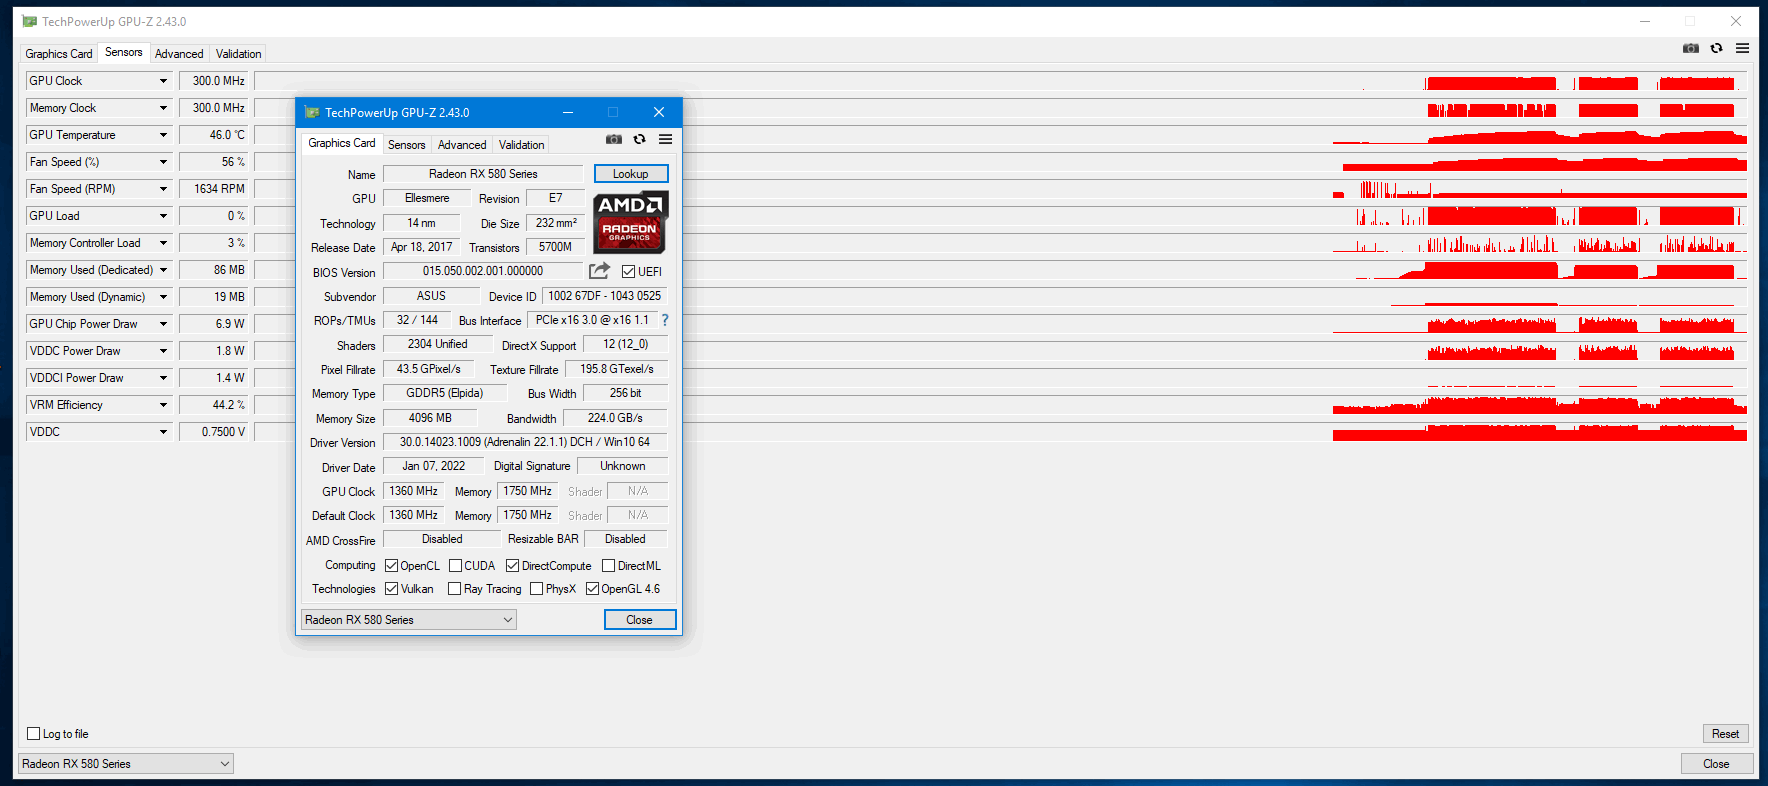Viewport: 1768px width, 786px height.
Task: Open the Advanced tab in front dialog
Action: pyautogui.click(x=462, y=145)
